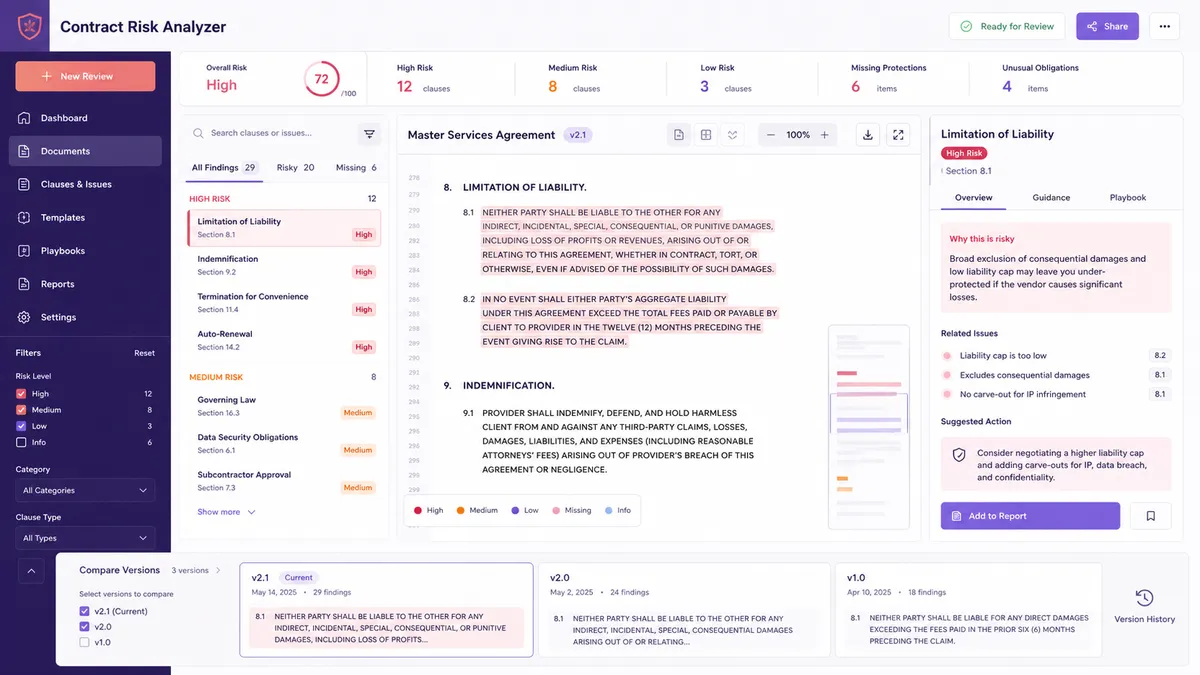Click the double-chevron collapse toolbar icon

coord(733,135)
